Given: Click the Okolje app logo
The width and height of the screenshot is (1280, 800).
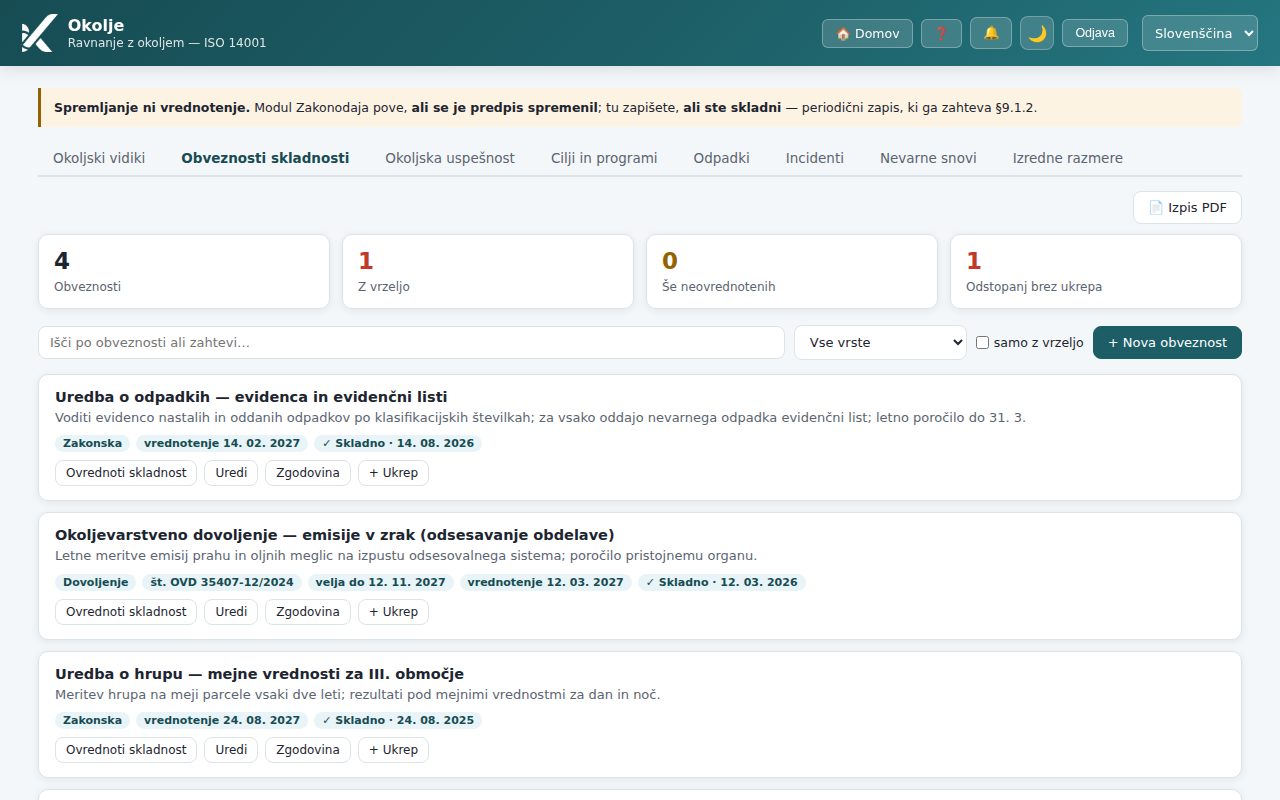Looking at the screenshot, I should (38, 33).
